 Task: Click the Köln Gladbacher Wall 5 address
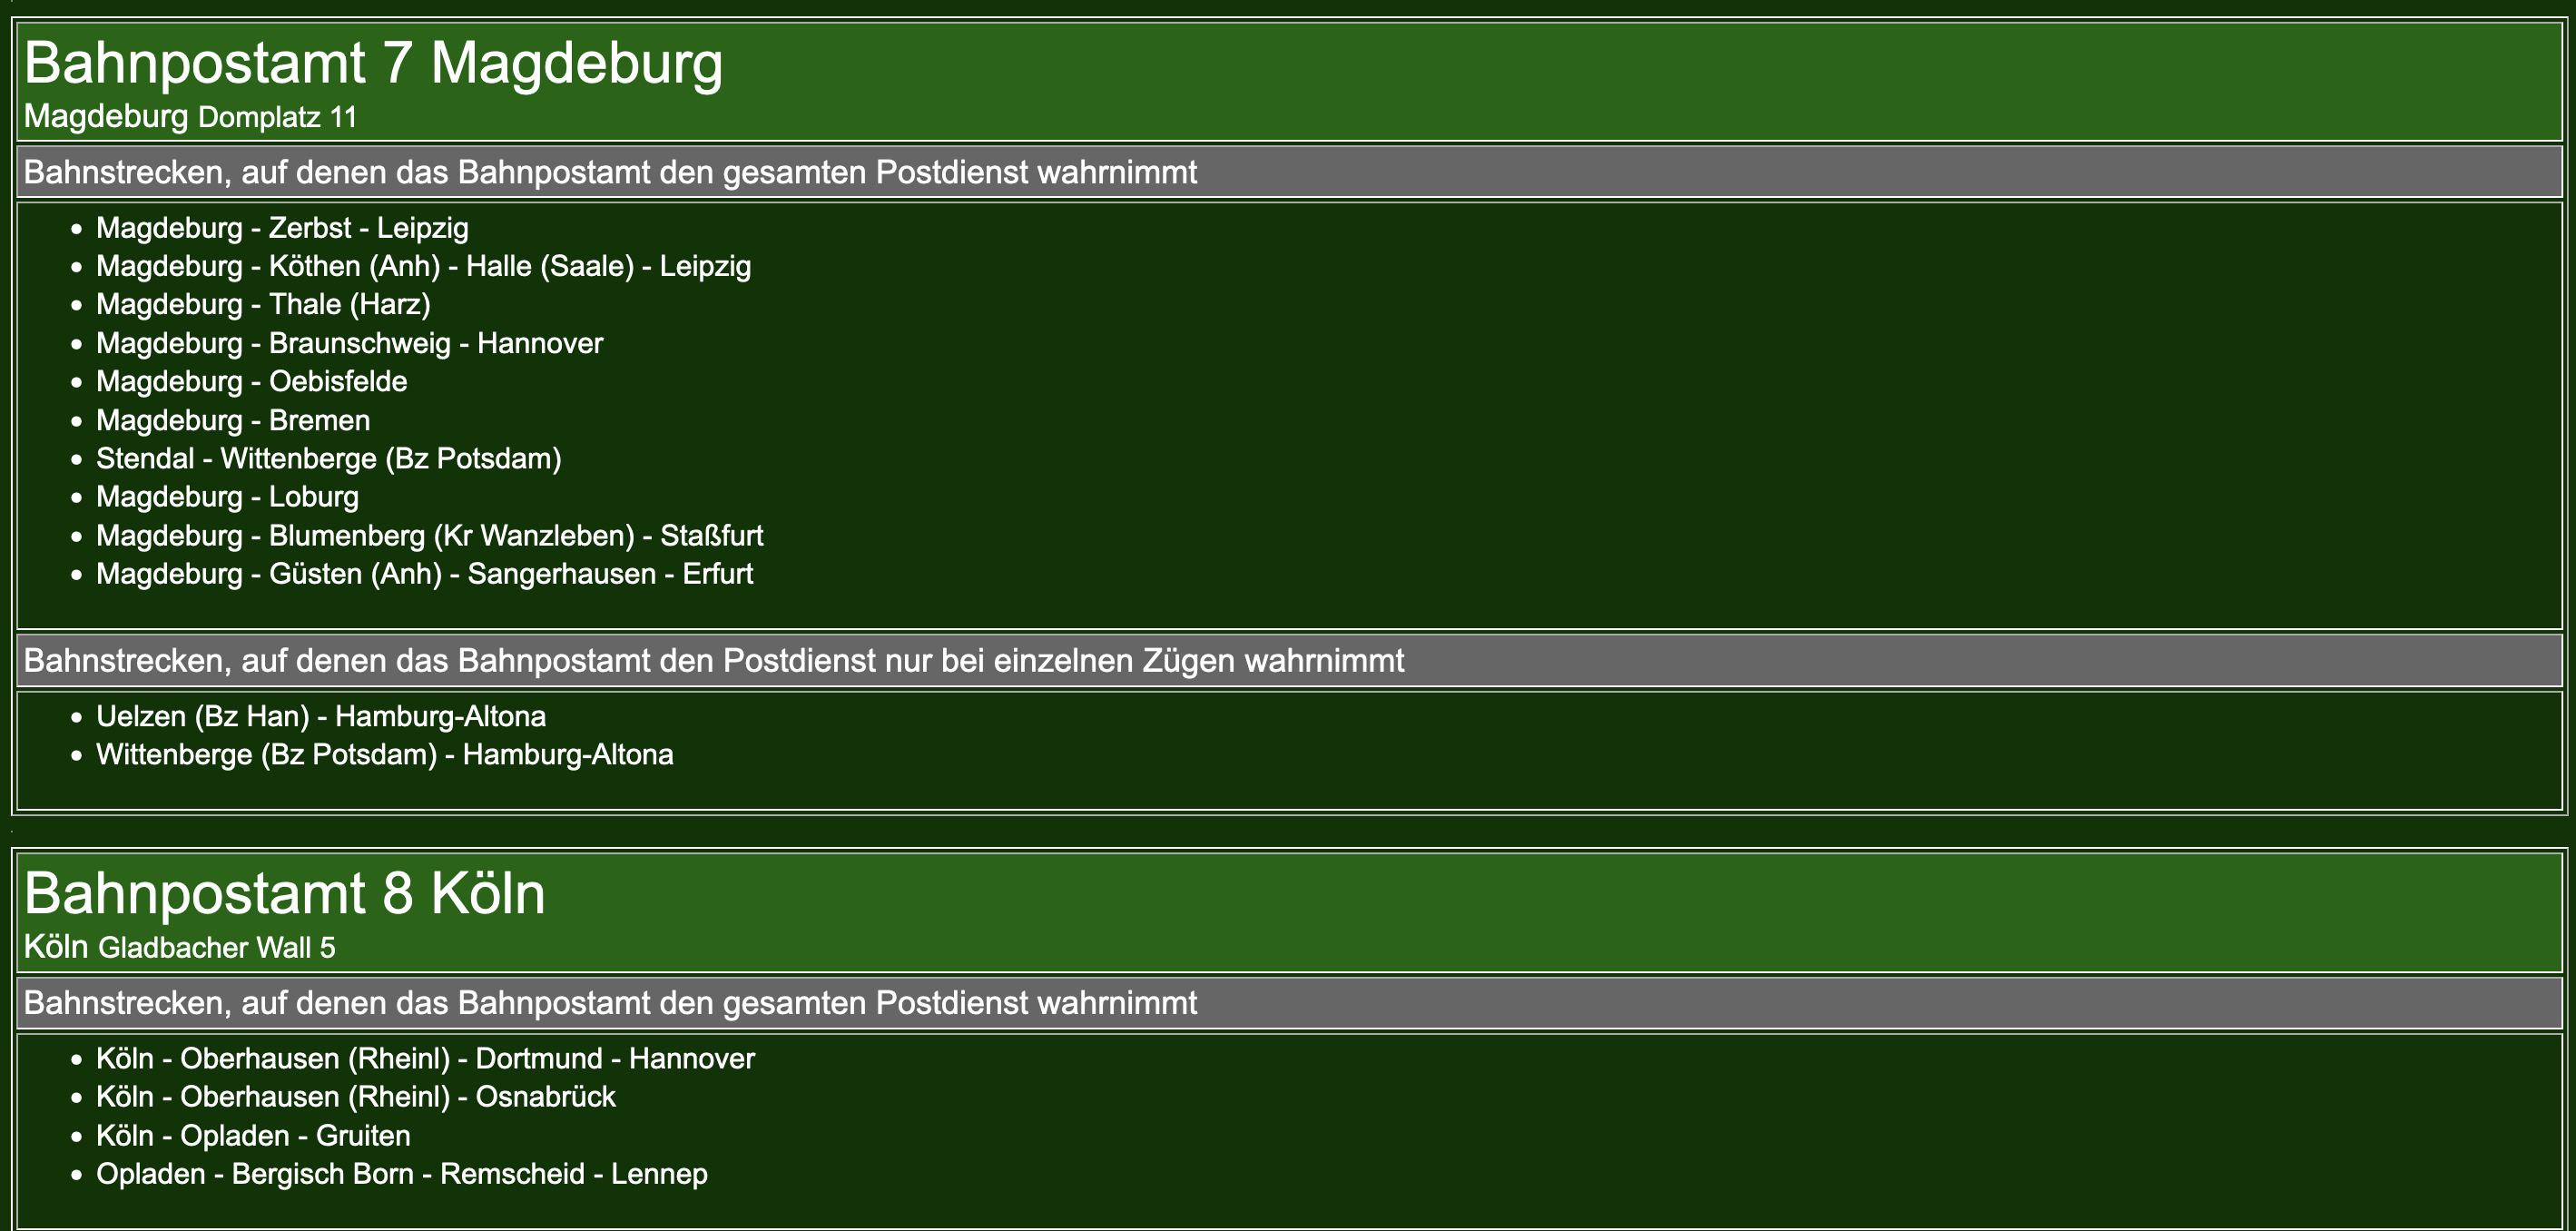pyautogui.click(x=179, y=947)
